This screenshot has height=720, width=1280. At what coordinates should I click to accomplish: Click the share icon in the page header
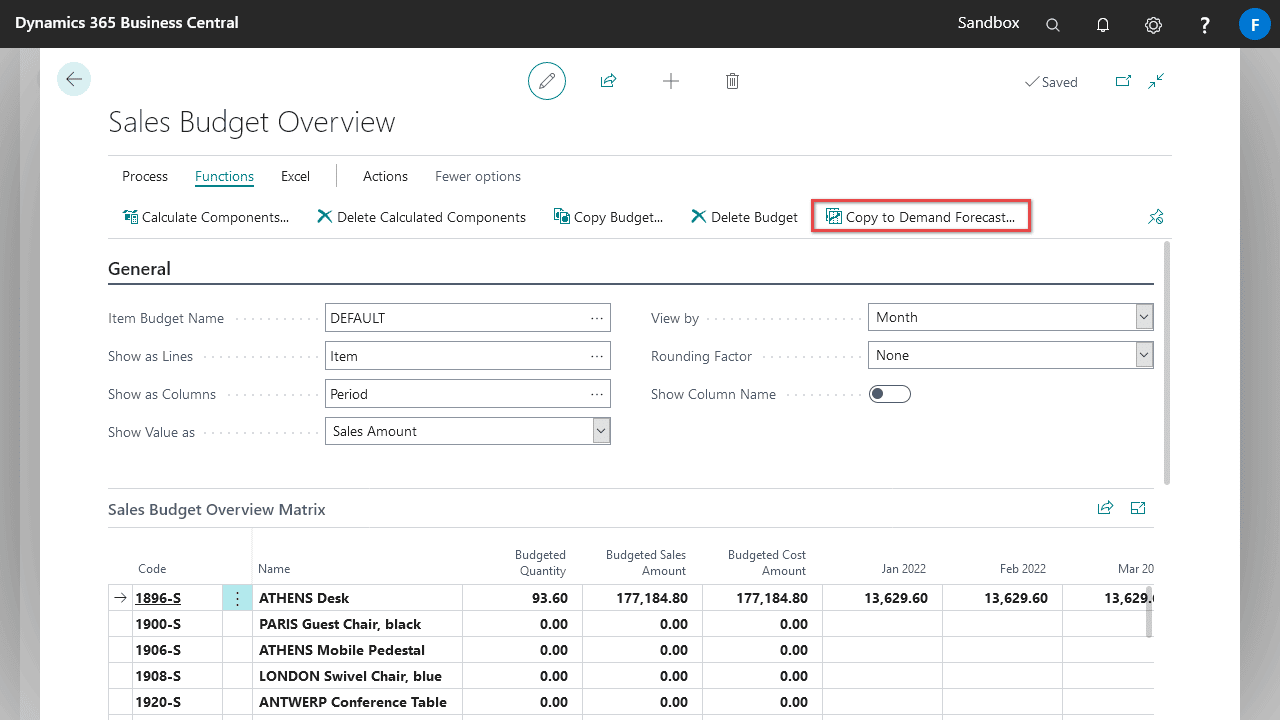coord(608,81)
